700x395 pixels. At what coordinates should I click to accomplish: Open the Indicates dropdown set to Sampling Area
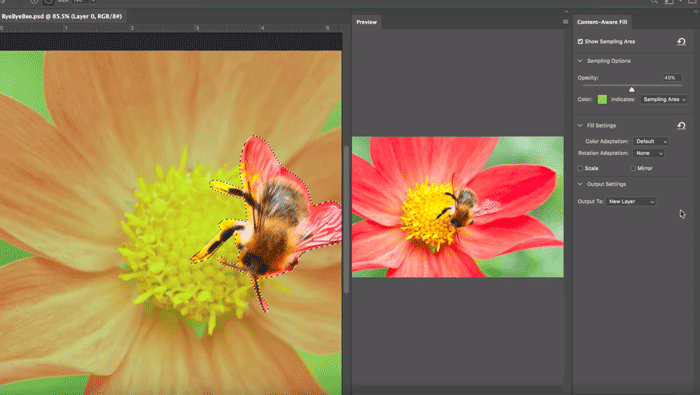tap(664, 100)
